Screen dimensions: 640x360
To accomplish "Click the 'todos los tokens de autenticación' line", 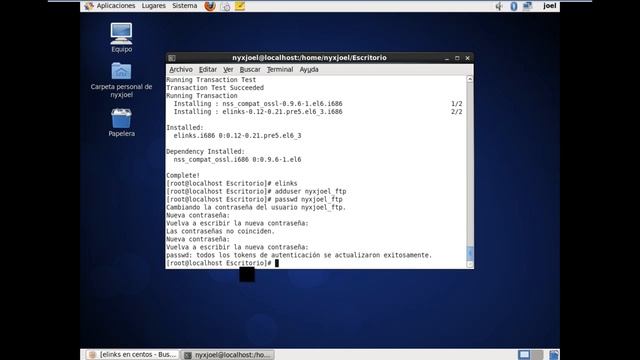I will pyautogui.click(x=299, y=255).
